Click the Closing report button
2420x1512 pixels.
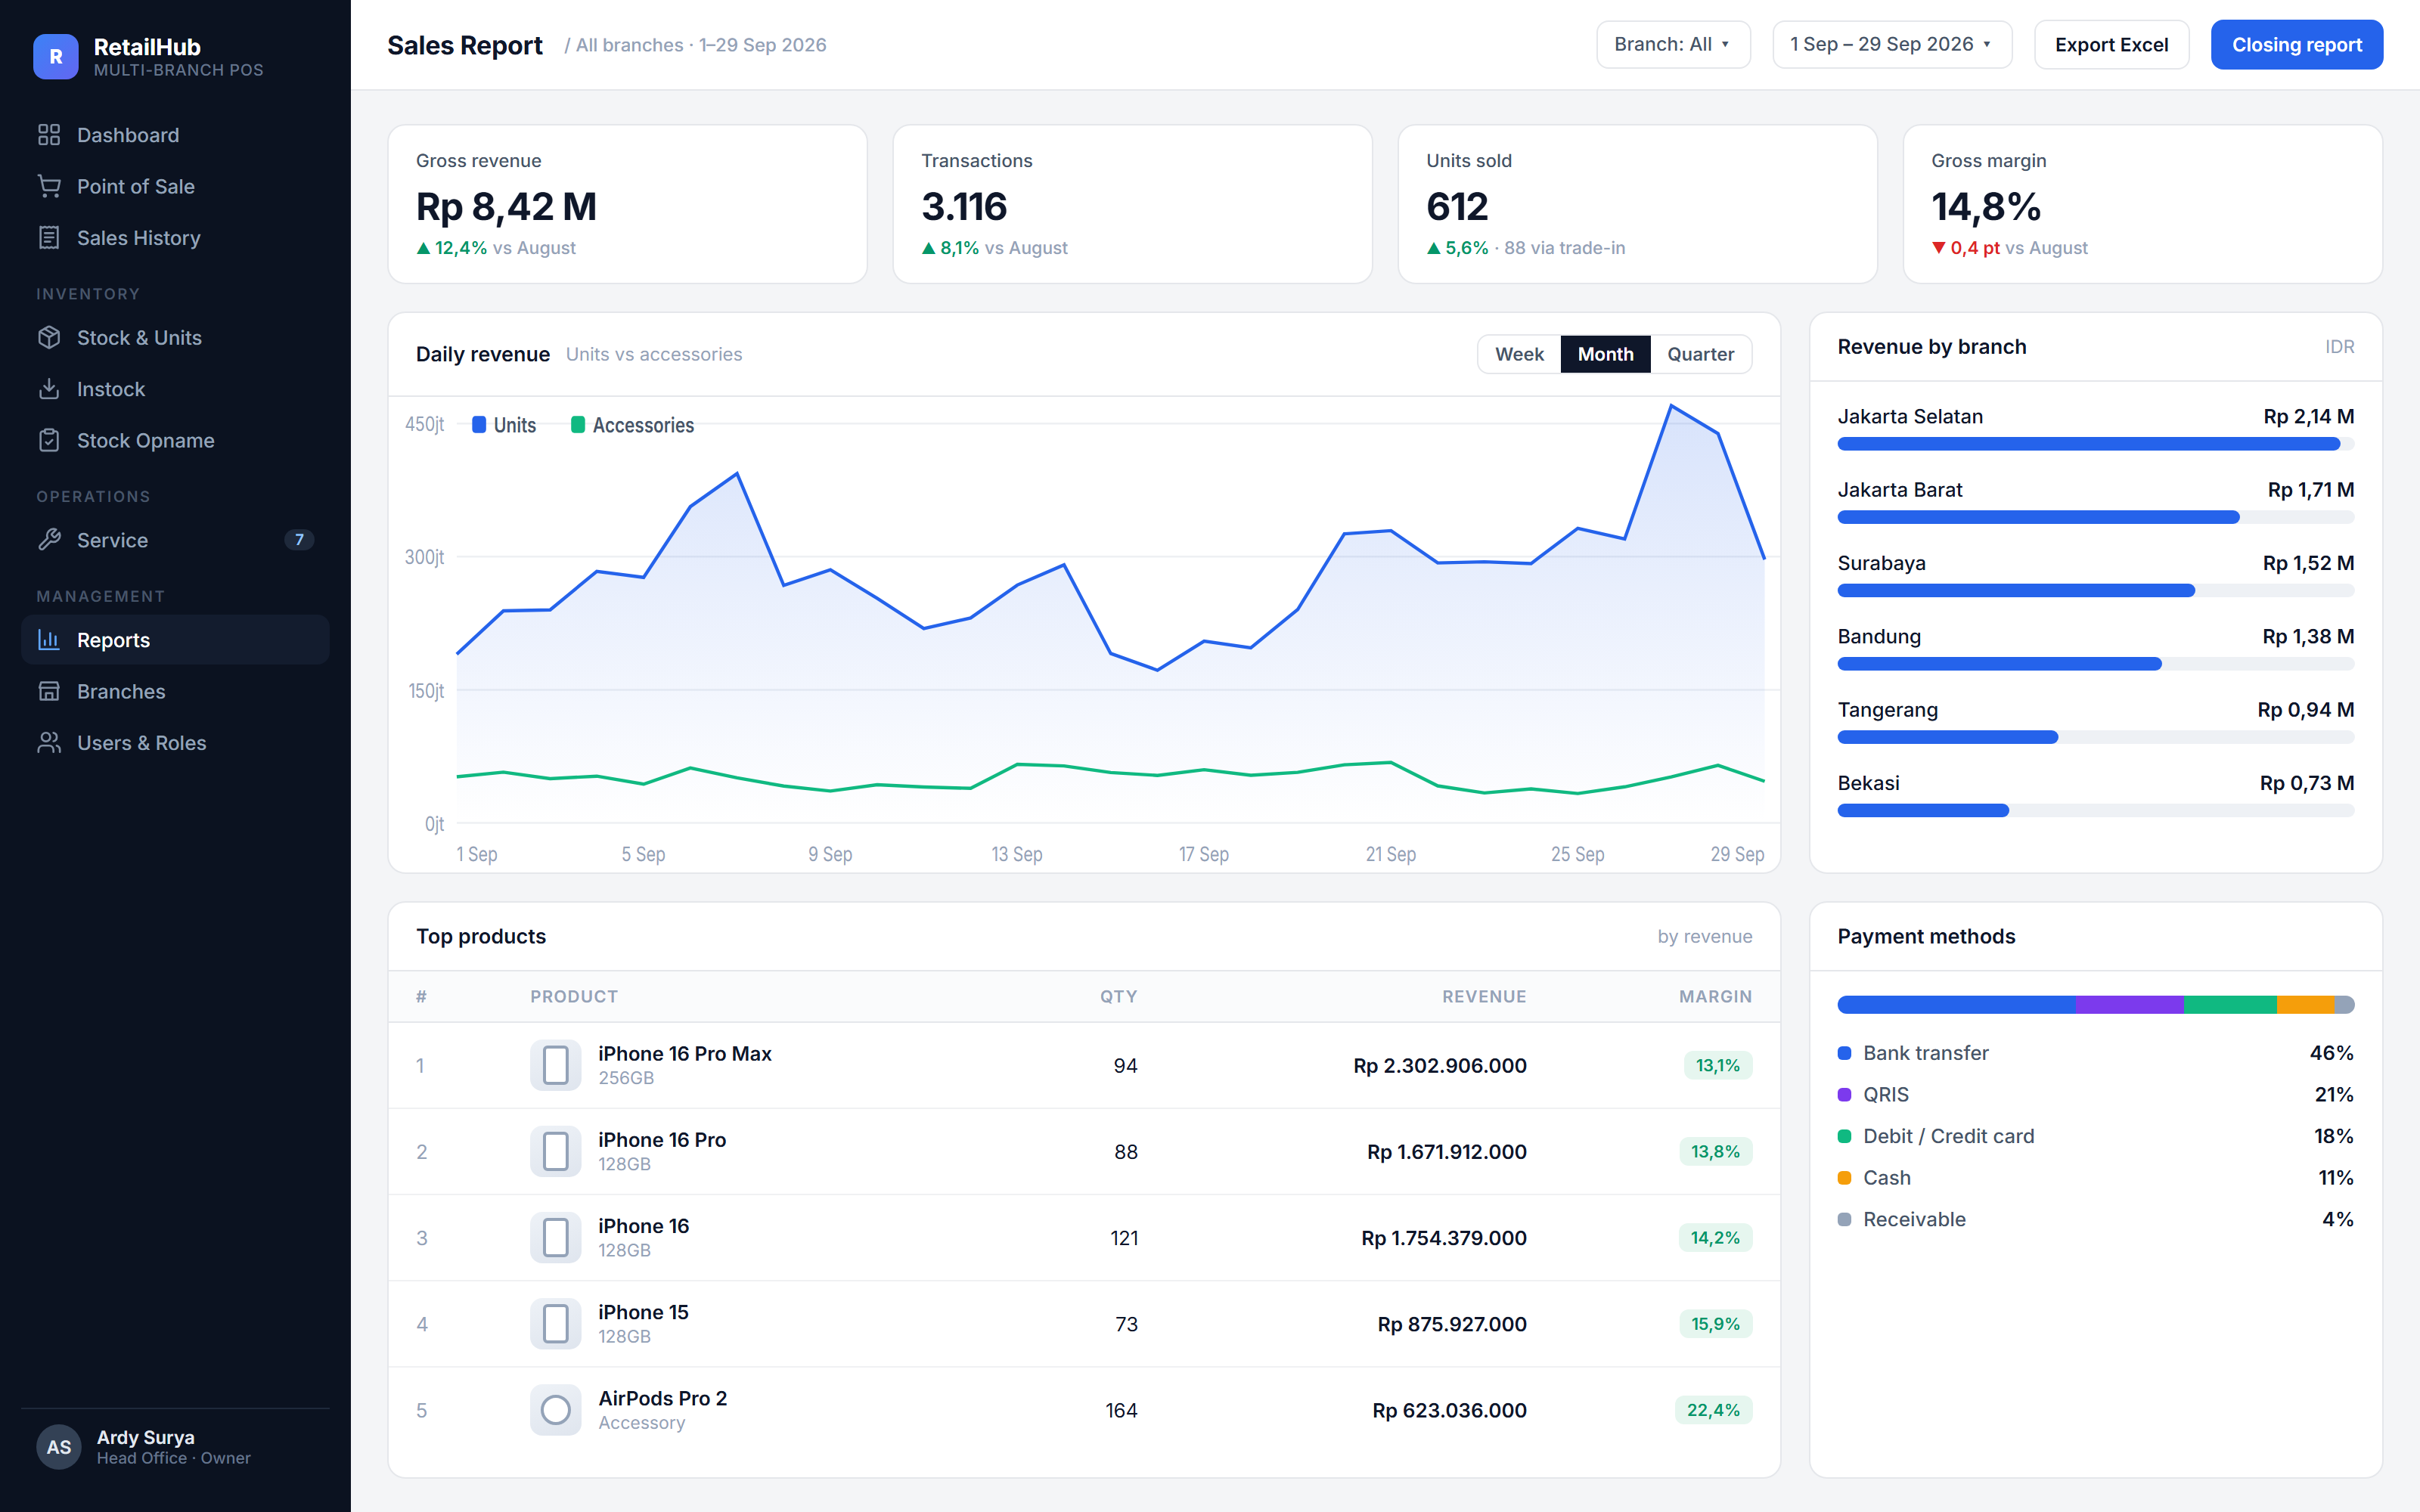pos(2296,45)
